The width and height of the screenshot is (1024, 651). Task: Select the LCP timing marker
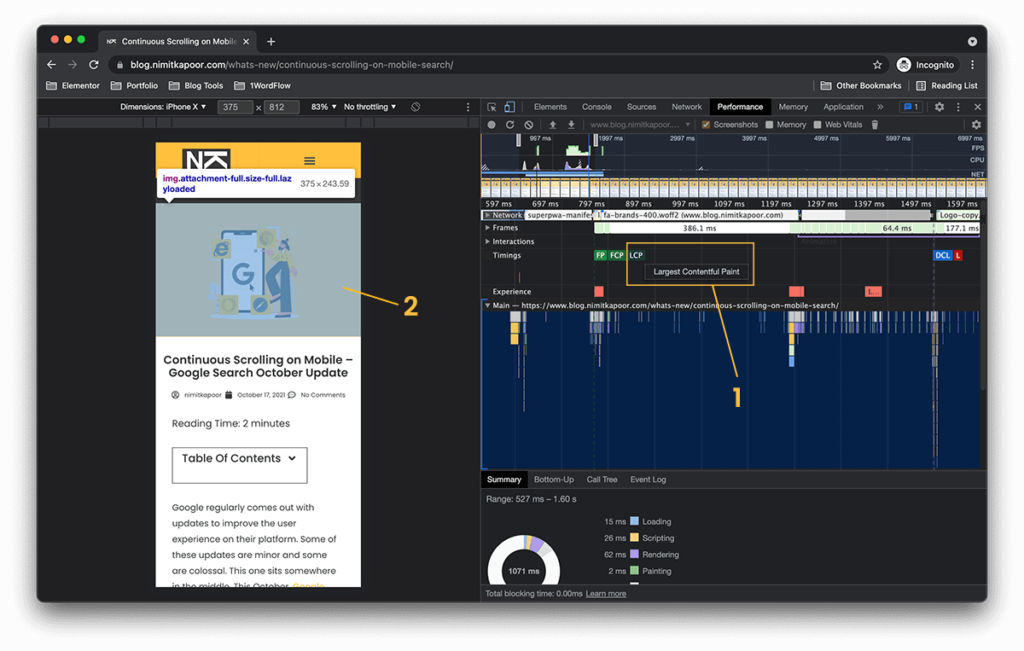click(x=636, y=255)
